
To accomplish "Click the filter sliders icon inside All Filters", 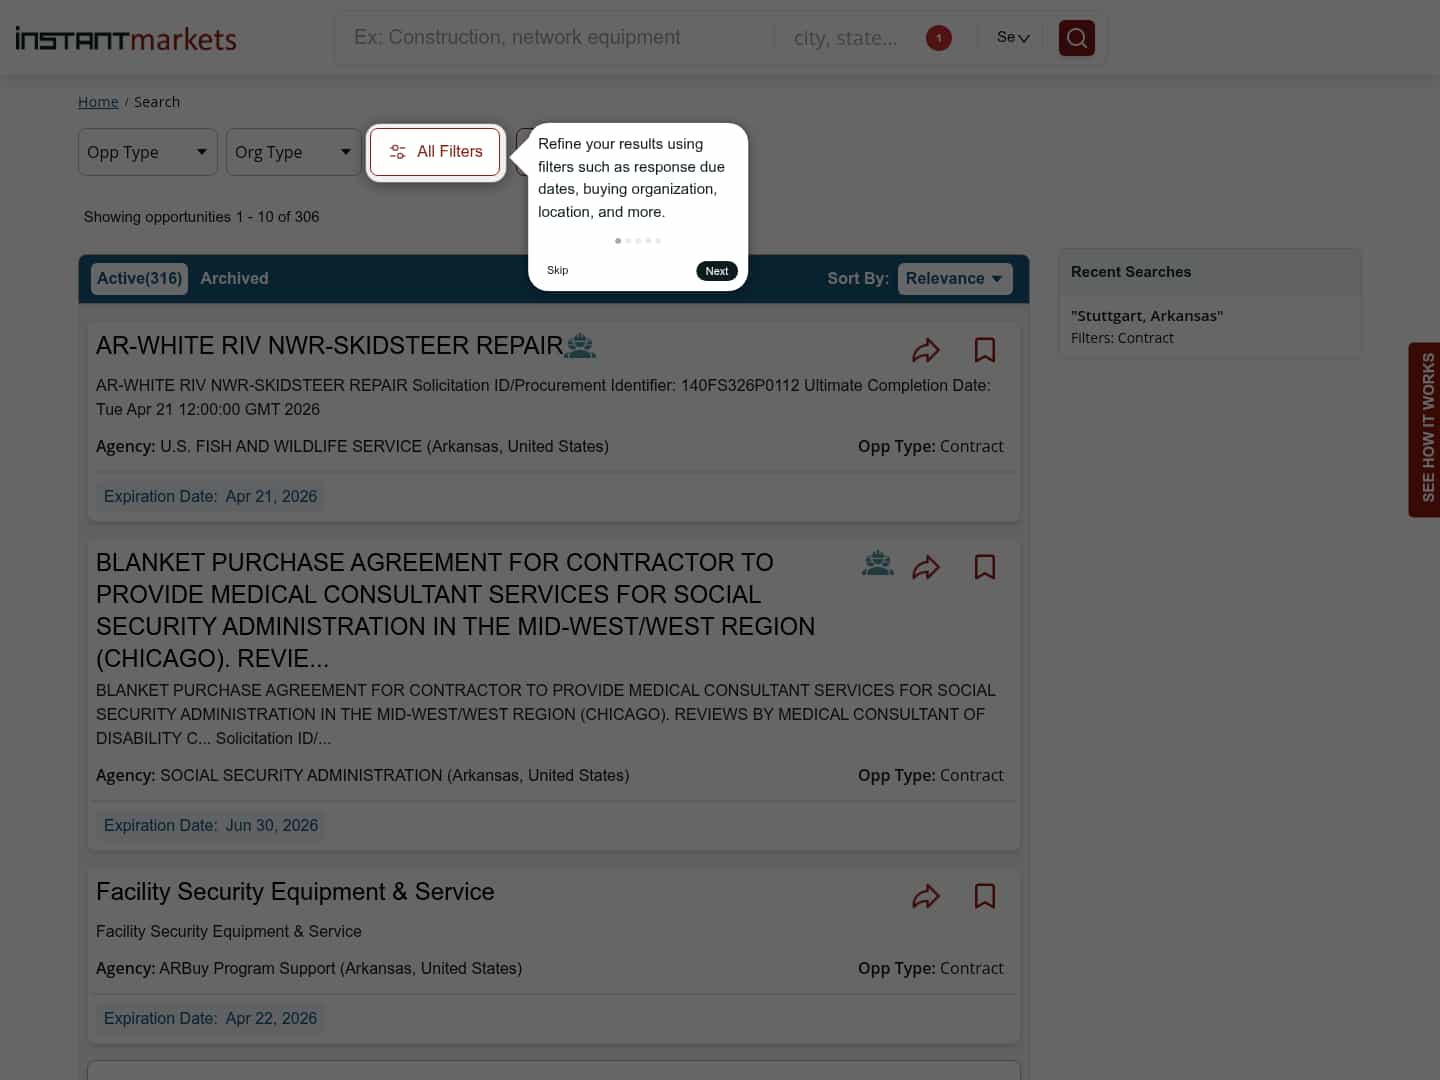I will [398, 152].
